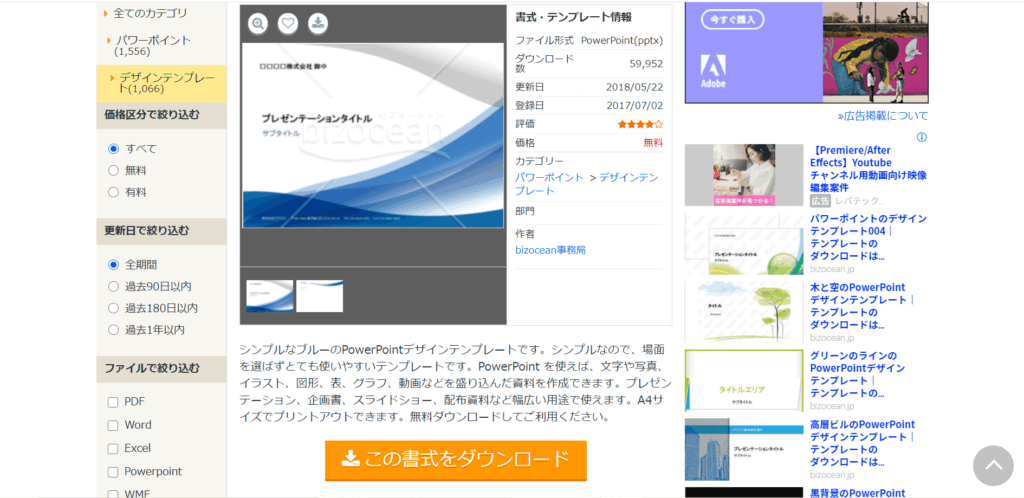Viewport: 1024px width, 498px height.
Task: Check the Powerpoint file filter
Action: point(113,472)
